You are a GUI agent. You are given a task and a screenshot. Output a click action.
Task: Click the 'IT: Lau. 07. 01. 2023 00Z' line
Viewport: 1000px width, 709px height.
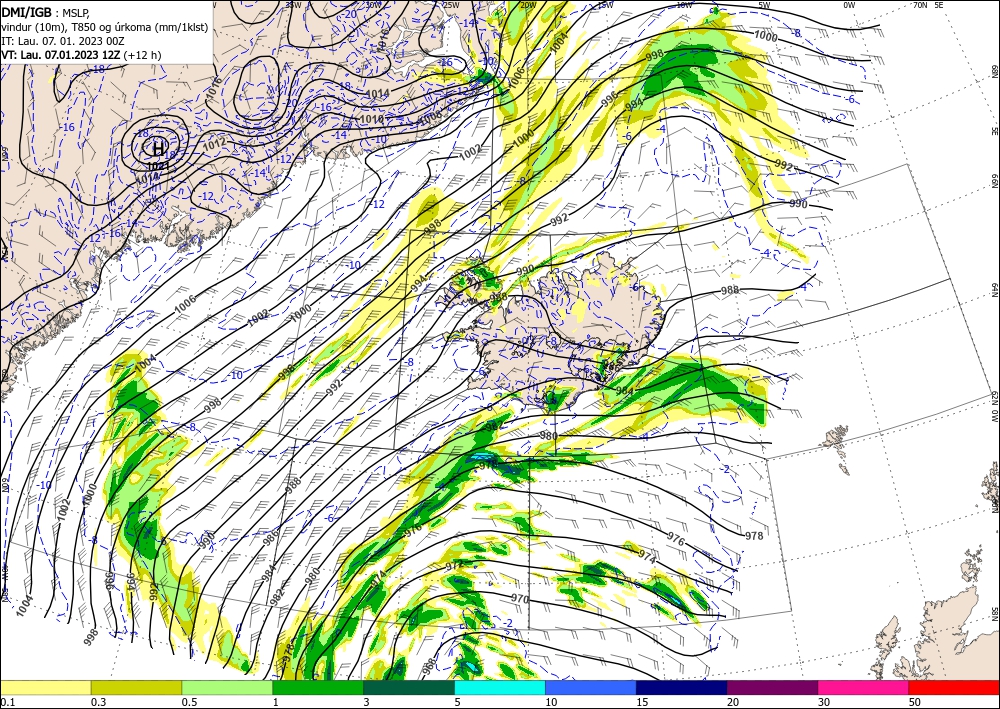point(62,41)
